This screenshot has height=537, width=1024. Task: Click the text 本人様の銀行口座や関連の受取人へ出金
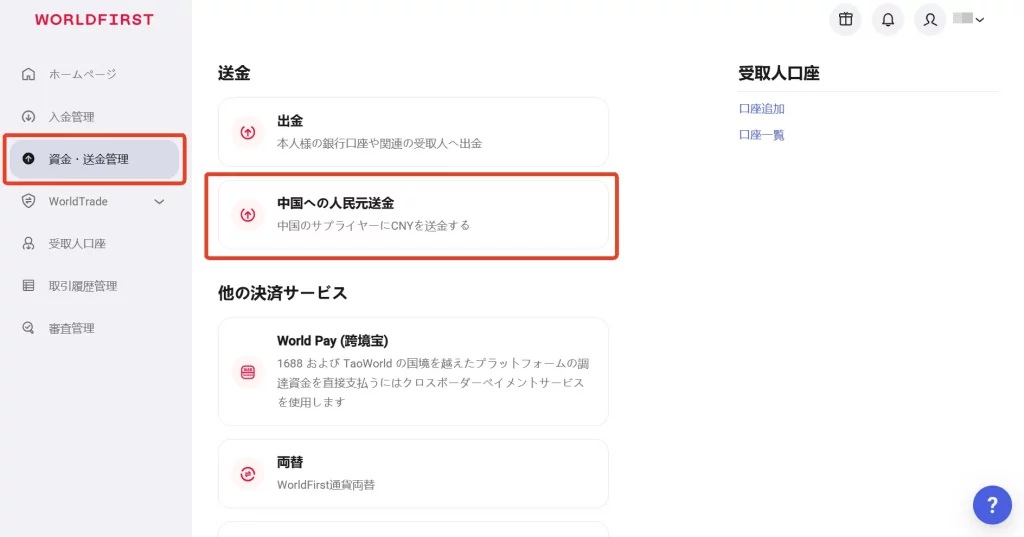pyautogui.click(x=379, y=144)
